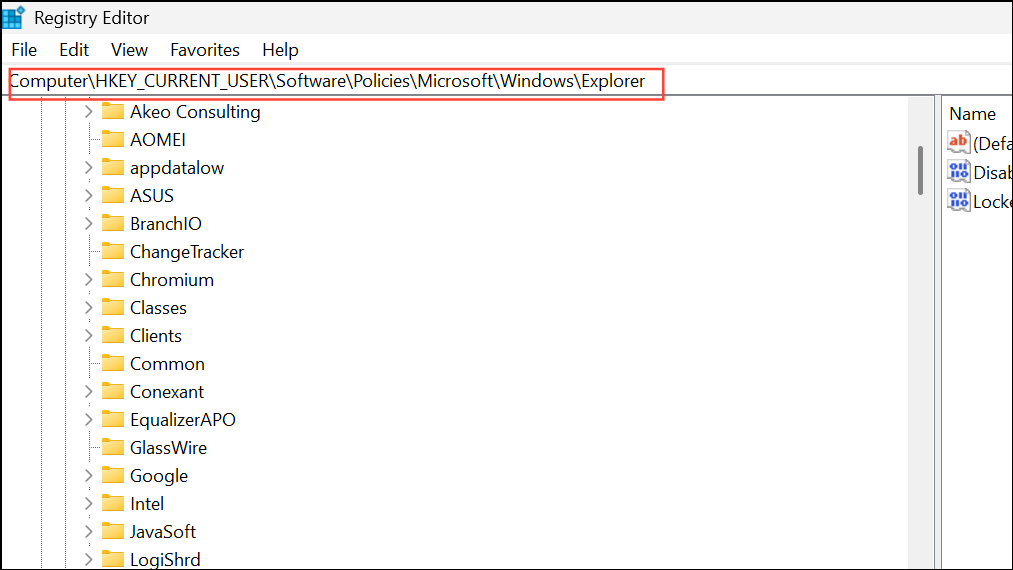Expand the JavaSoft key
The image size is (1013, 570).
tap(89, 532)
